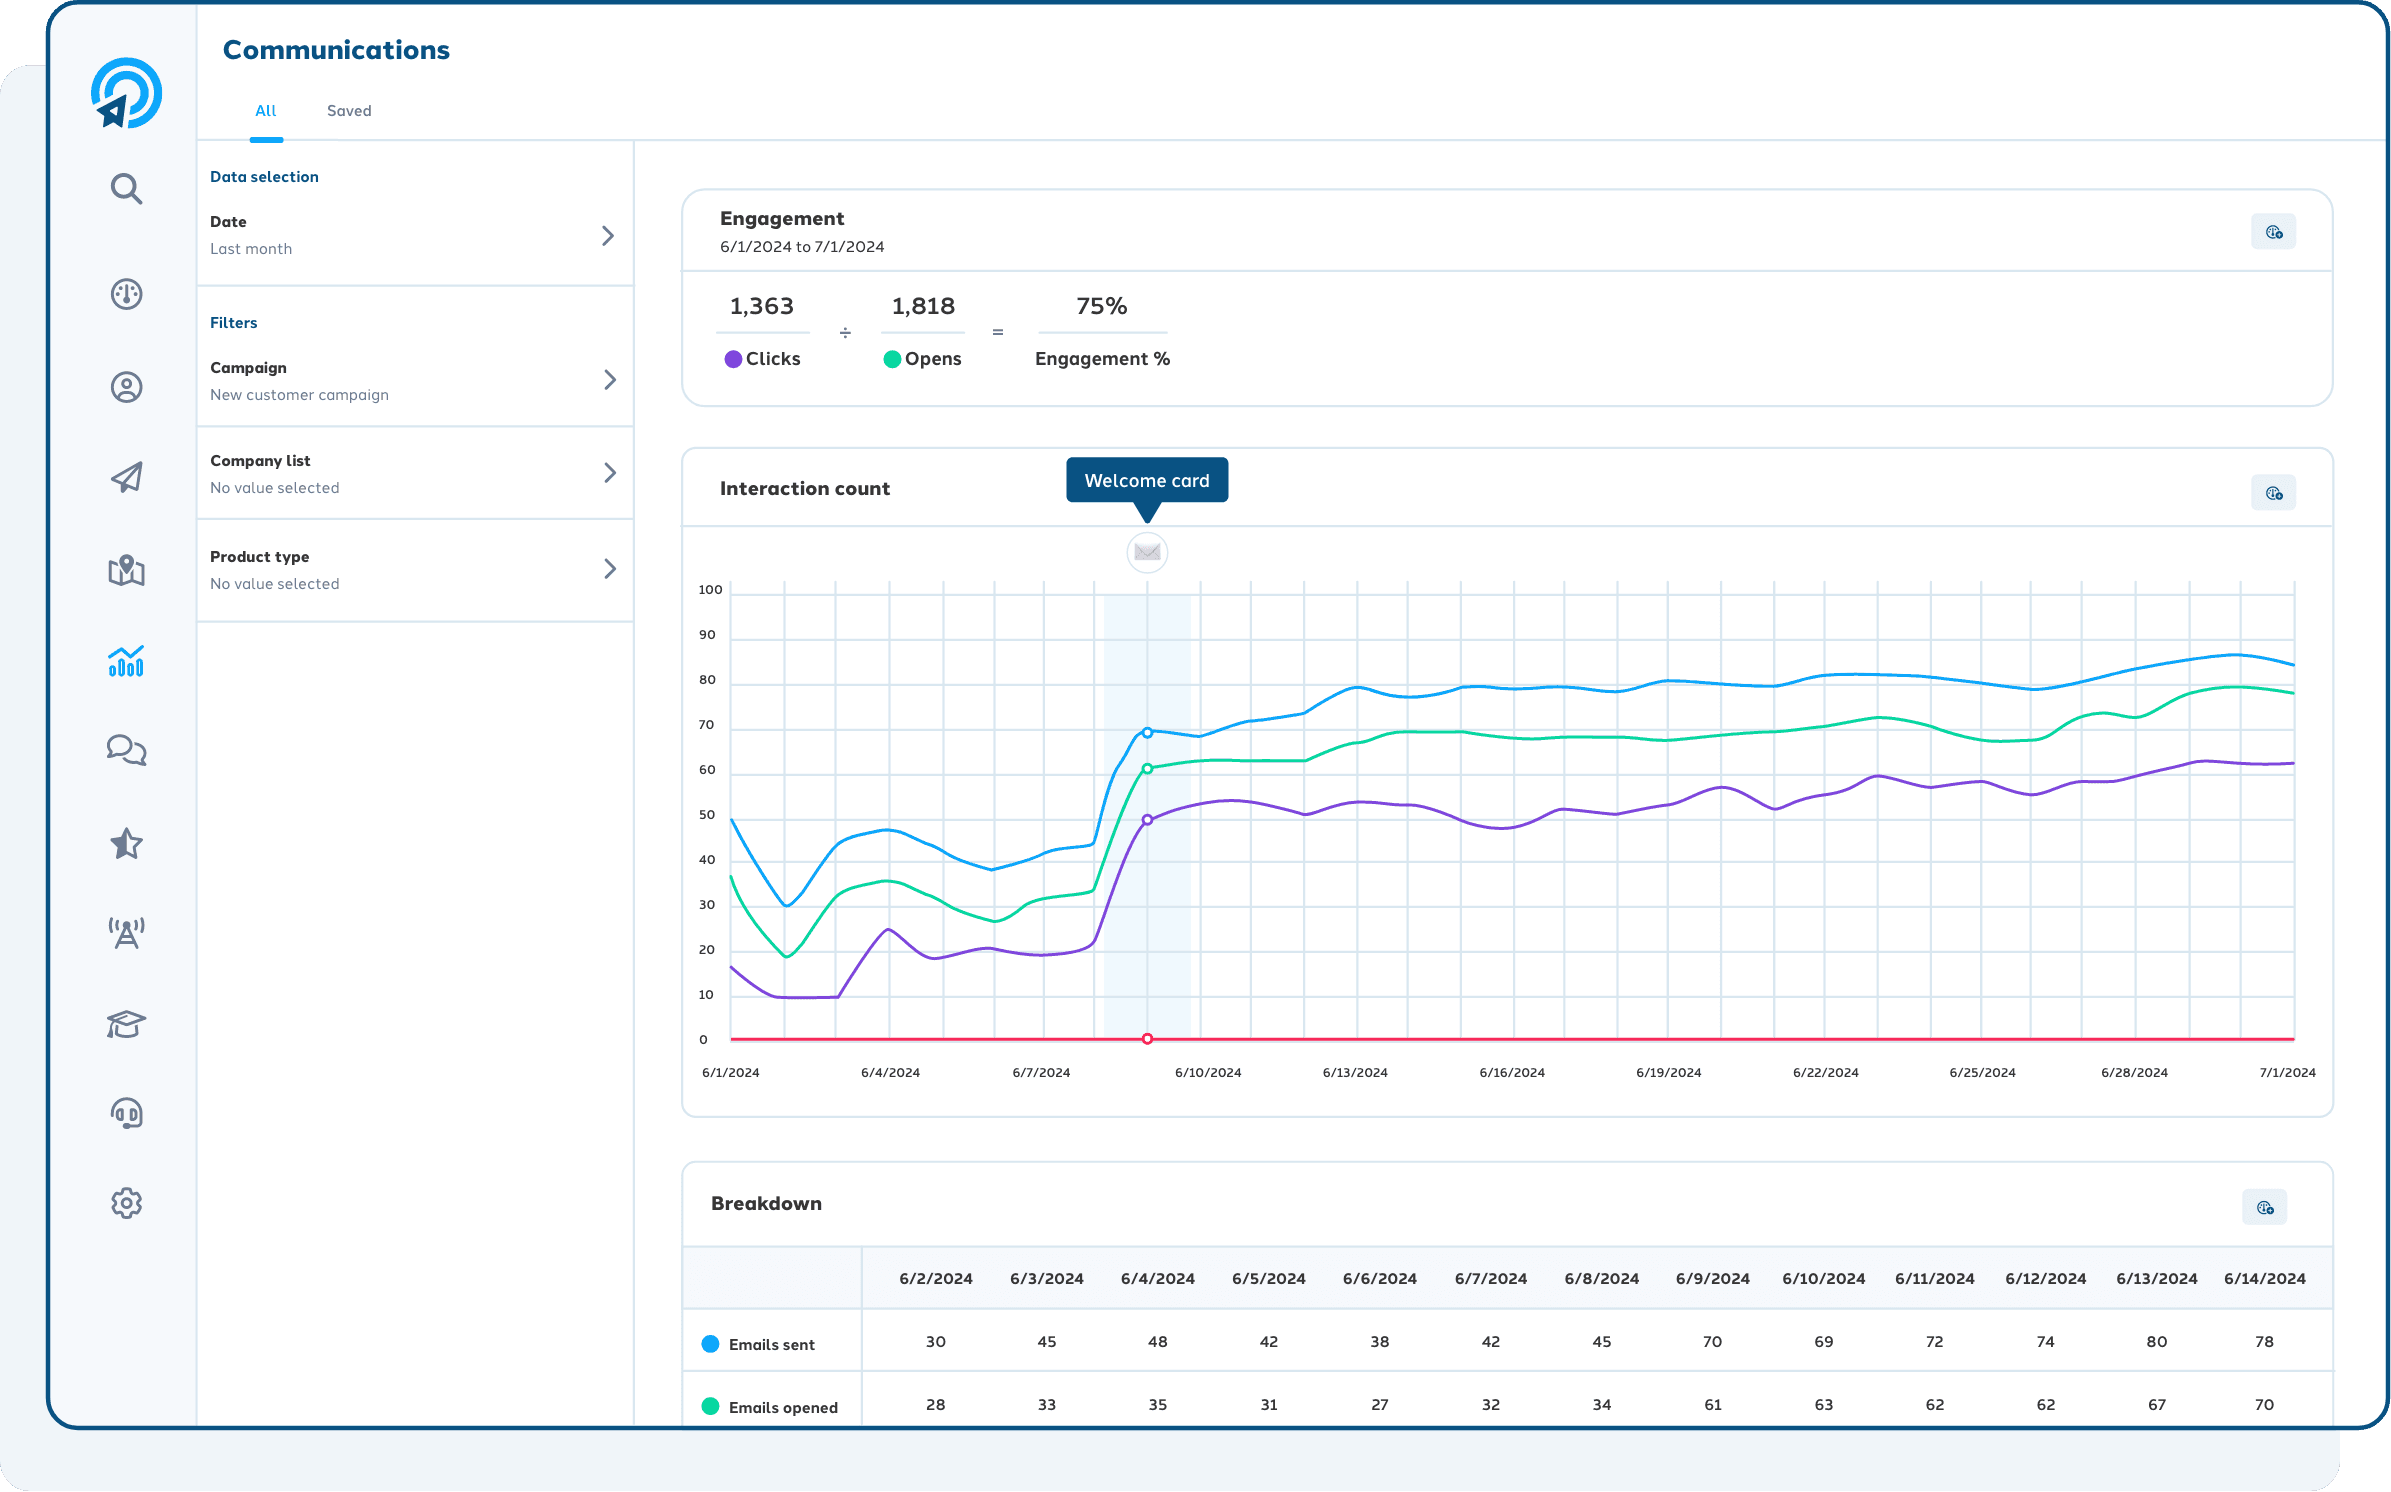Open the map location icon in the sidebar
2391x1492 pixels.
tap(126, 571)
